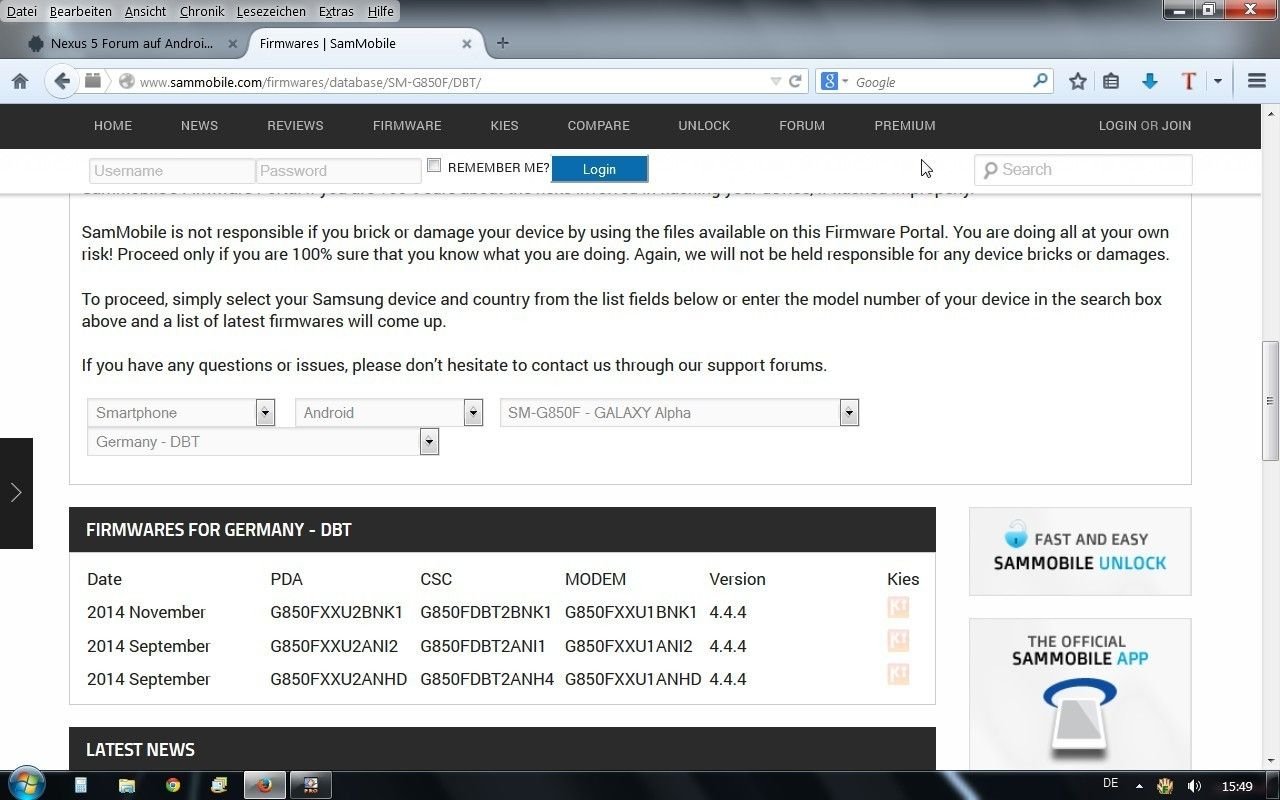Select PDA G850FXXU2BNK1 firmware
1280x800 pixels.
tap(336, 612)
